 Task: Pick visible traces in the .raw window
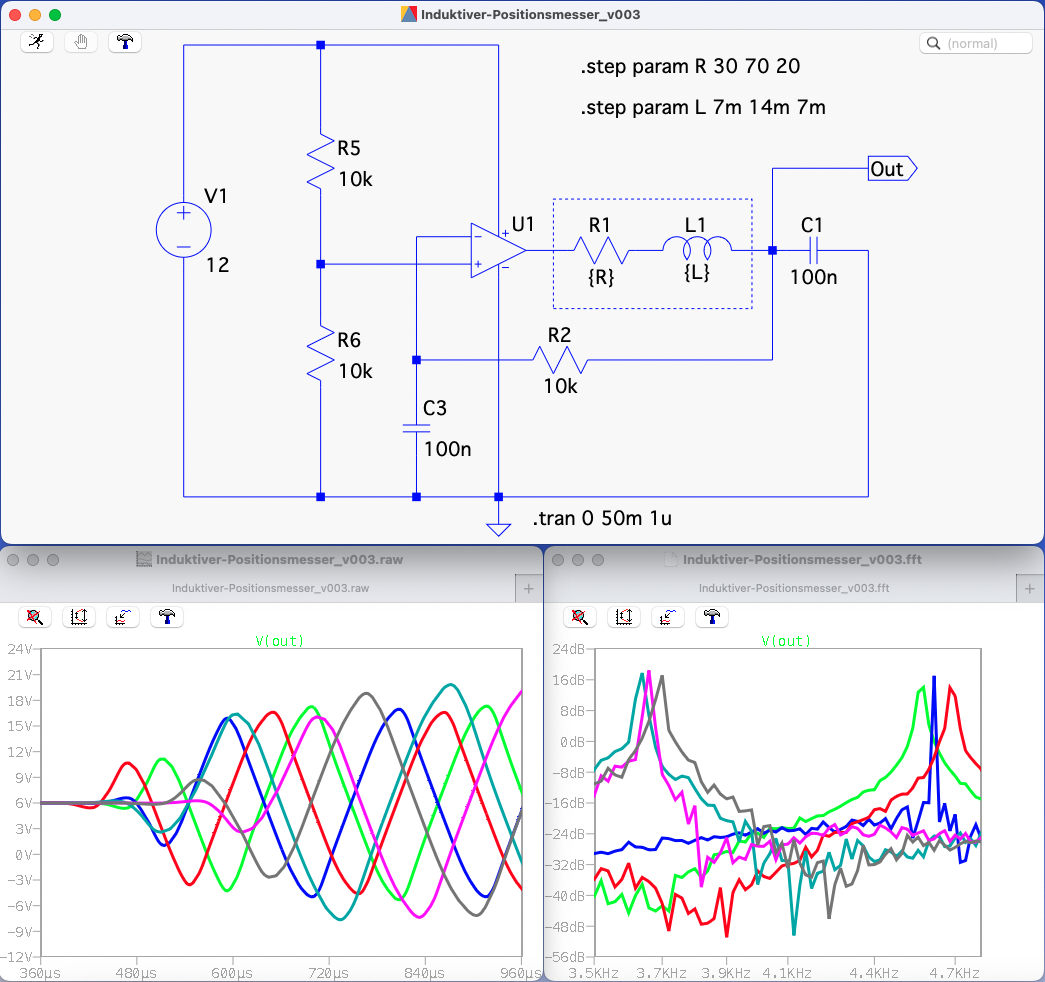pyautogui.click(x=123, y=617)
